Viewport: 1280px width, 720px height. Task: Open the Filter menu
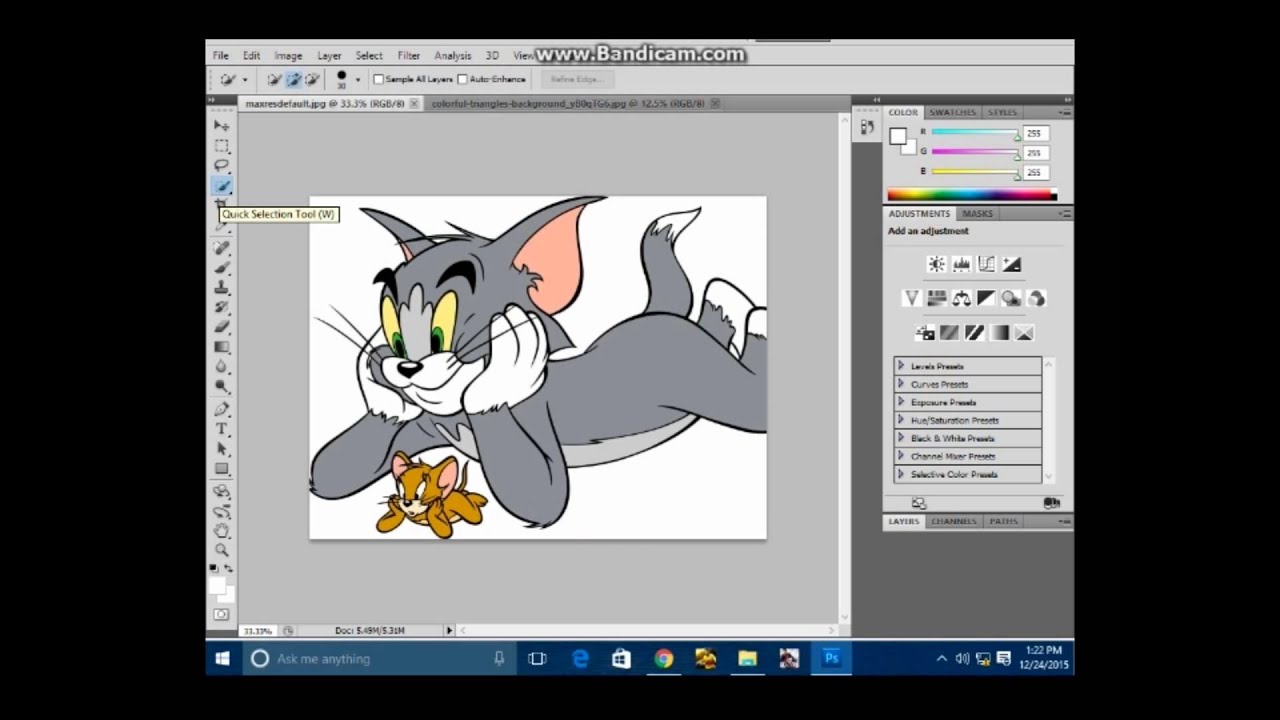[x=408, y=56]
